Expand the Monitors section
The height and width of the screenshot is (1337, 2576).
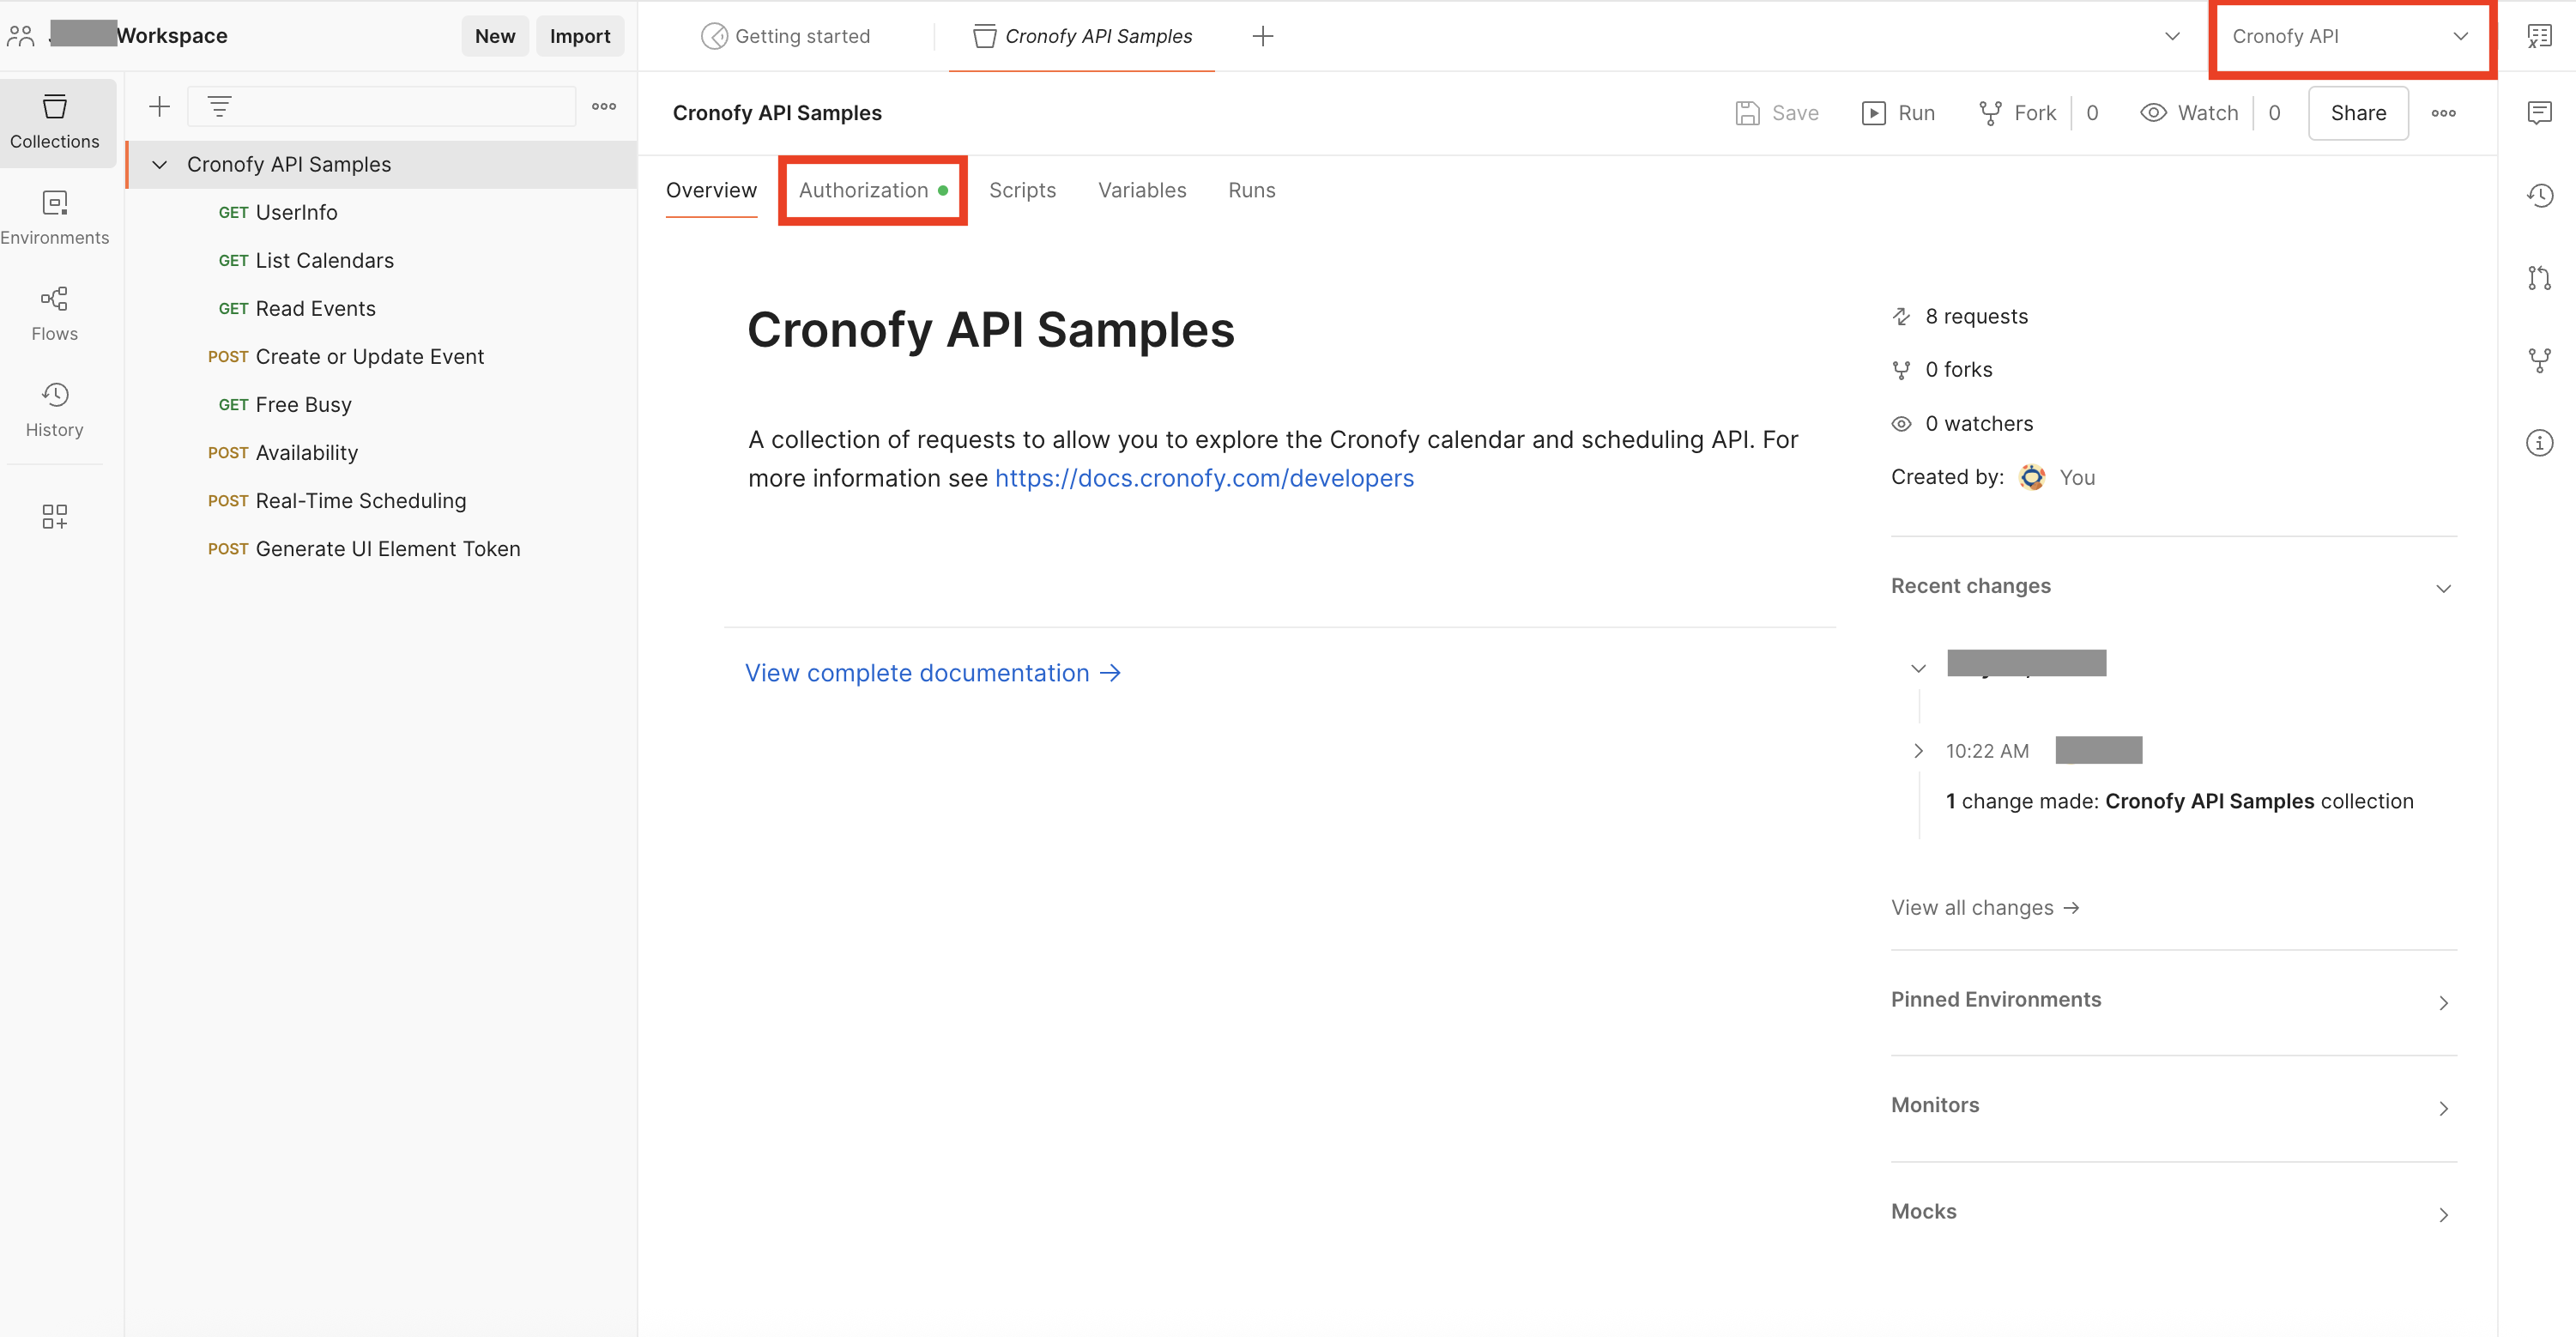[x=2173, y=1105]
